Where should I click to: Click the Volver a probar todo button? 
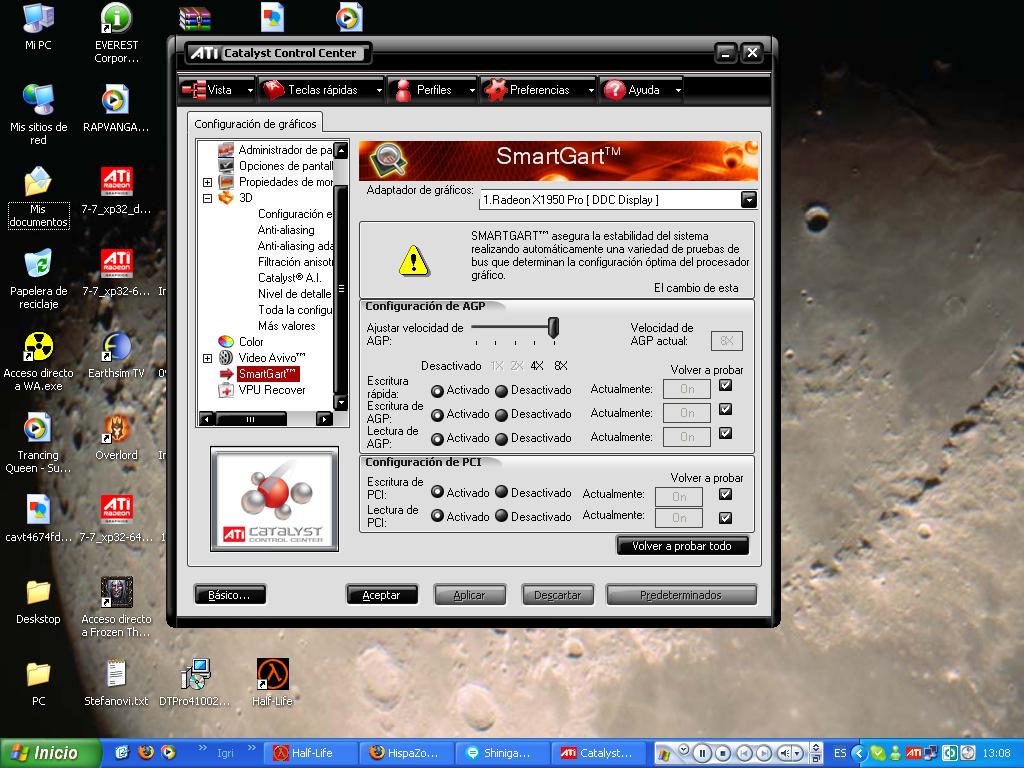click(682, 546)
